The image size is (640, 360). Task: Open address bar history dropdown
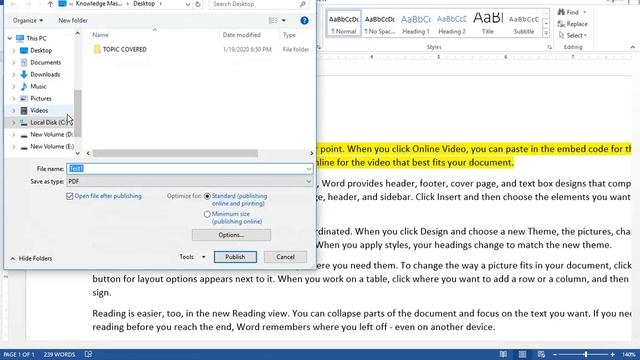tap(187, 4)
